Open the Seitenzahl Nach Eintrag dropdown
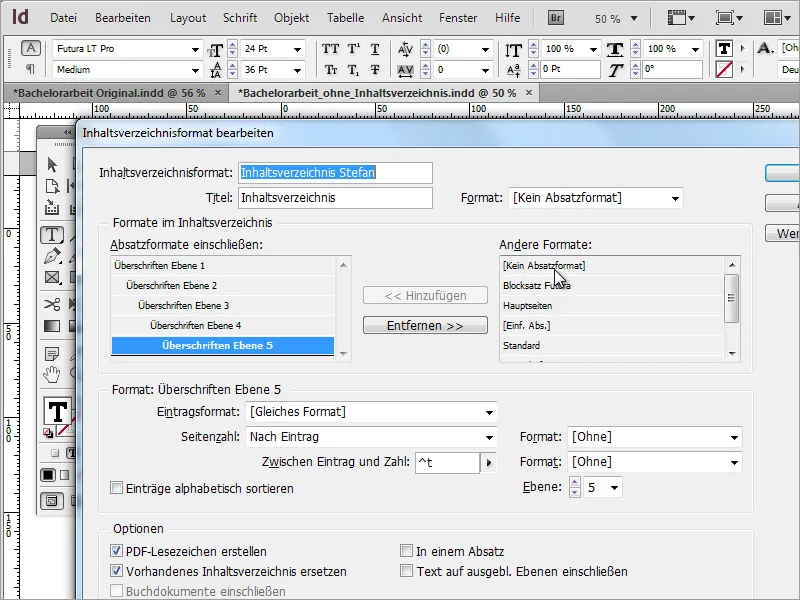 [489, 437]
